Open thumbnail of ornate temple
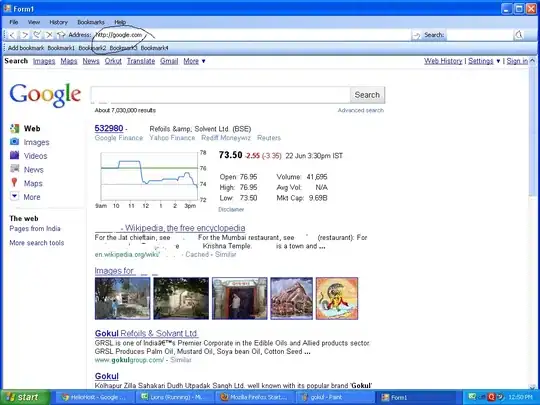Image resolution: width=540 pixels, height=405 pixels. (291, 298)
